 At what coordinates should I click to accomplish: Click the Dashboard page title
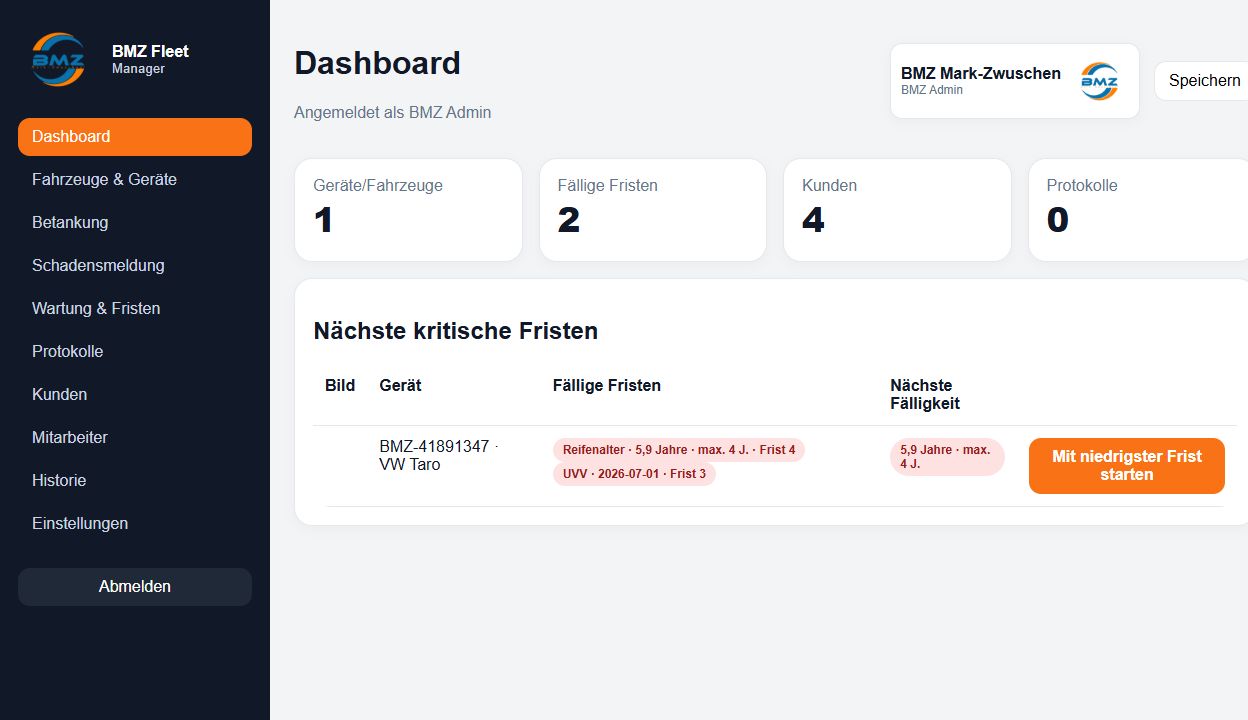pyautogui.click(x=377, y=63)
